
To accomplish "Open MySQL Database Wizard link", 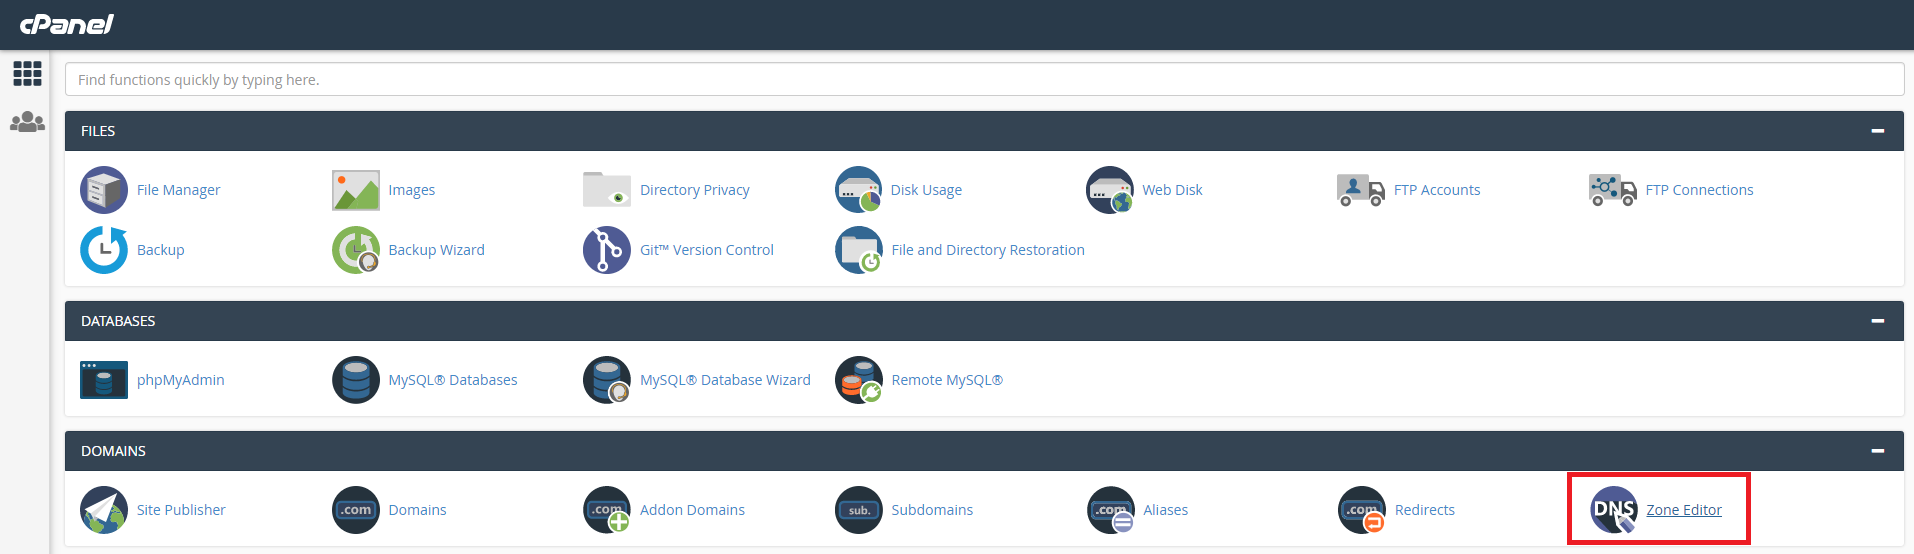I will coord(725,380).
